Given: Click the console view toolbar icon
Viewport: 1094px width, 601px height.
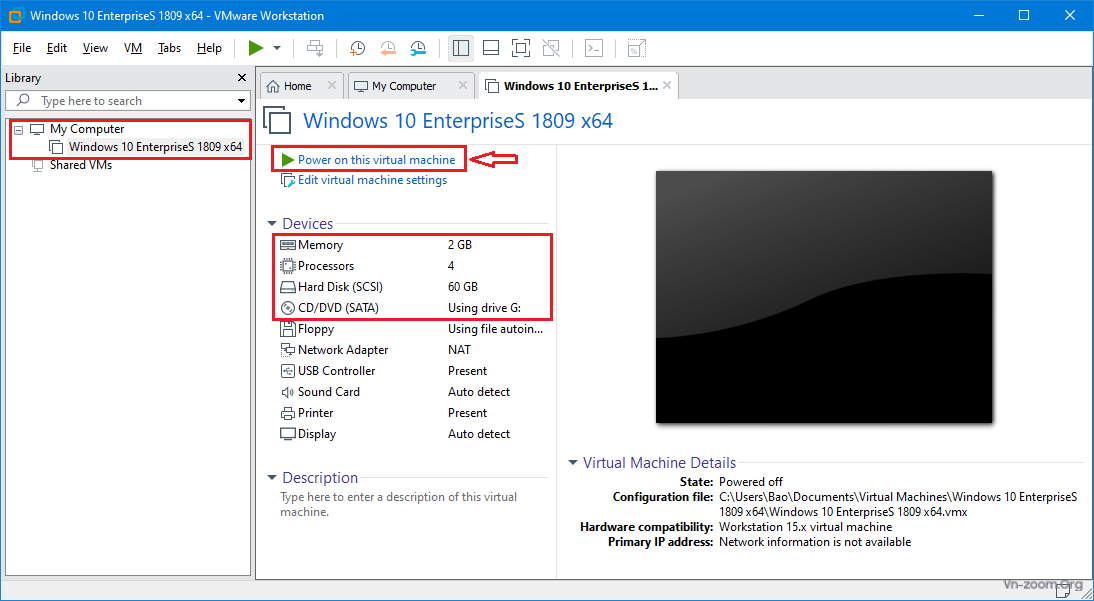Looking at the screenshot, I should pos(594,48).
